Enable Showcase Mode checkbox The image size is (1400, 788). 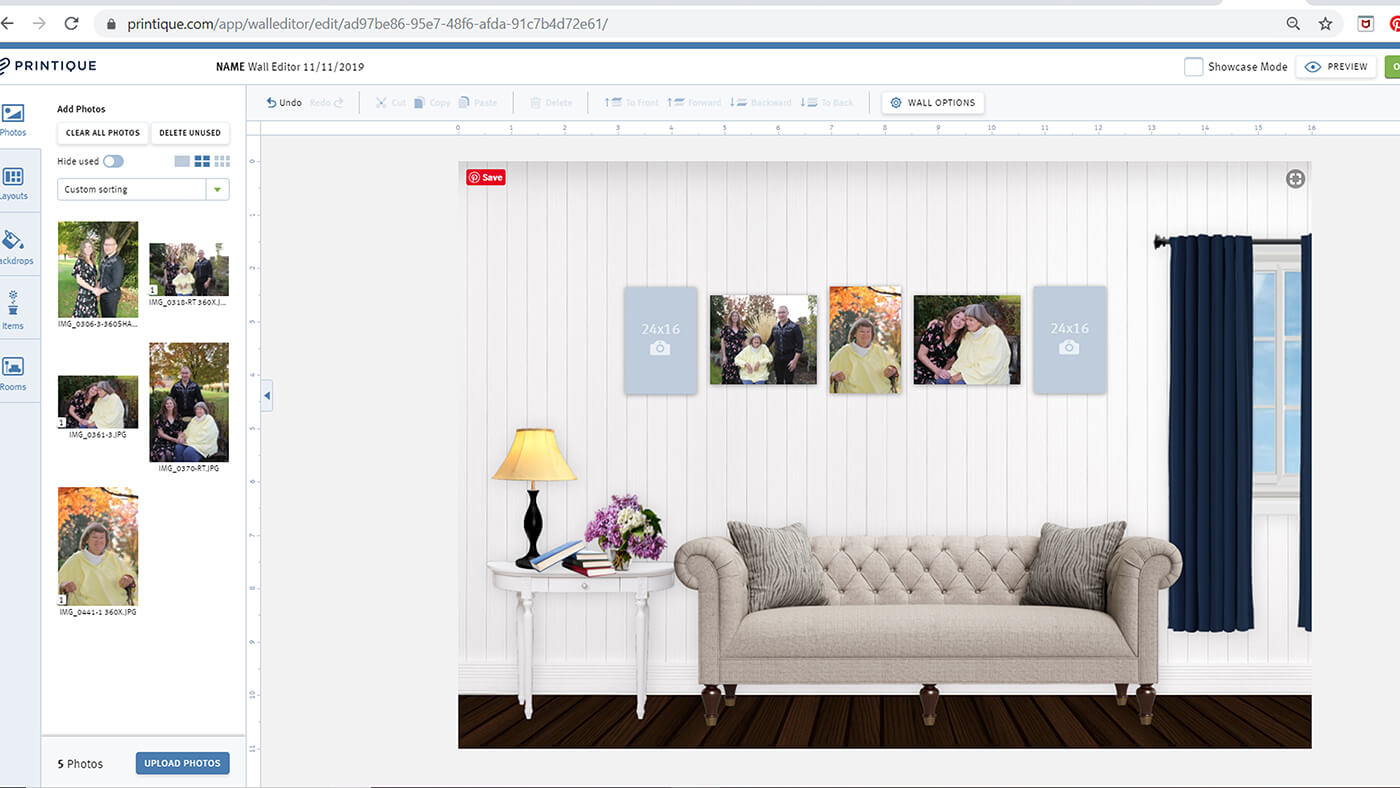coord(1193,66)
